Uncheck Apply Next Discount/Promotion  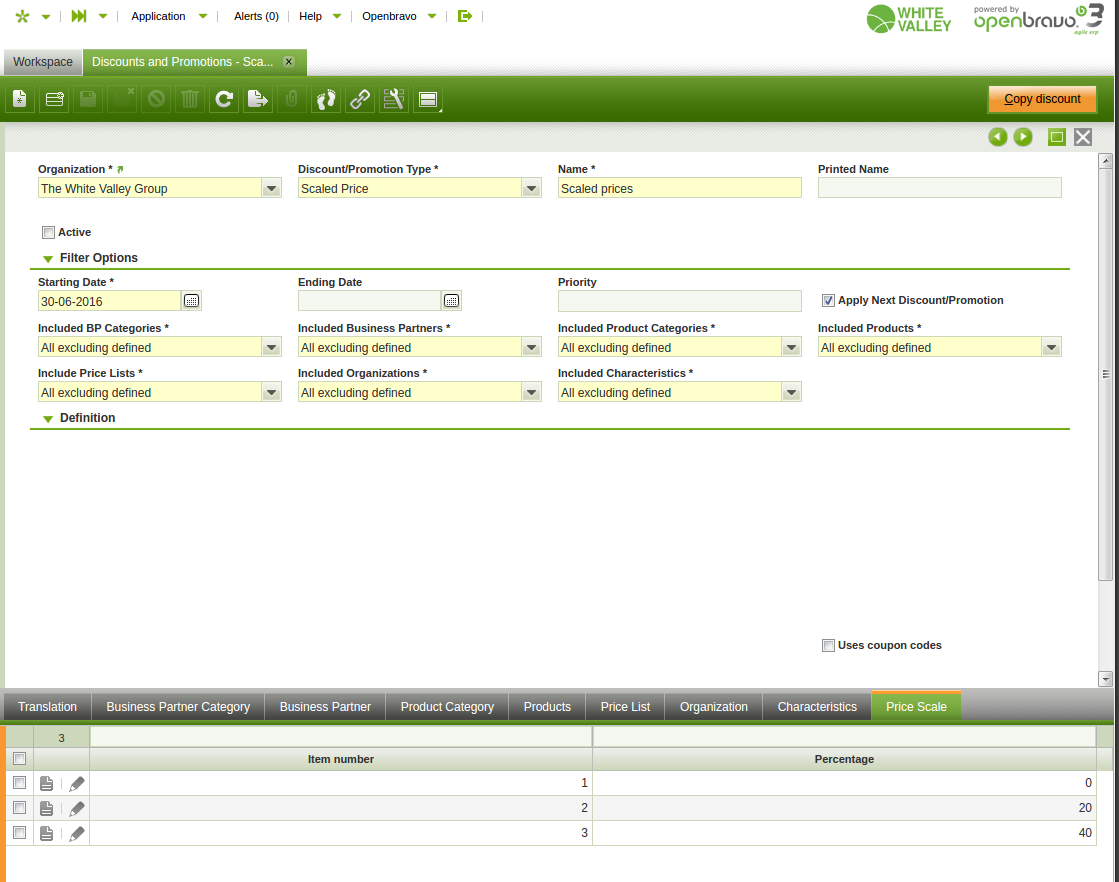828,300
